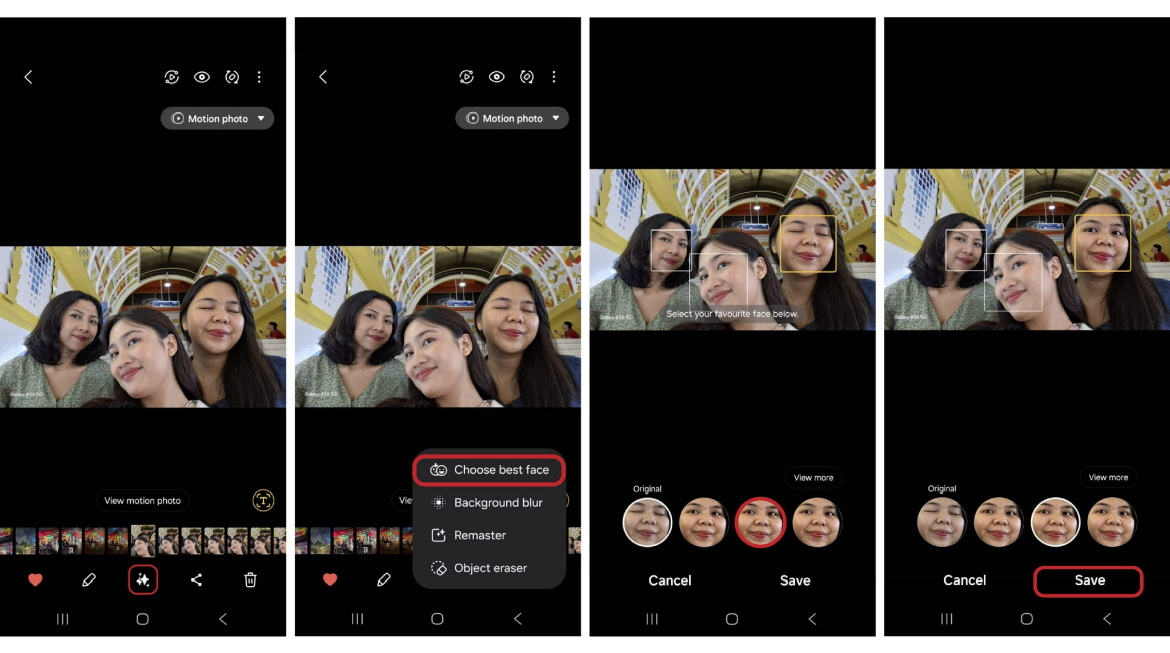Tap the Object eraser icon in the menu
Screen dimensions: 1170x653
point(438,568)
